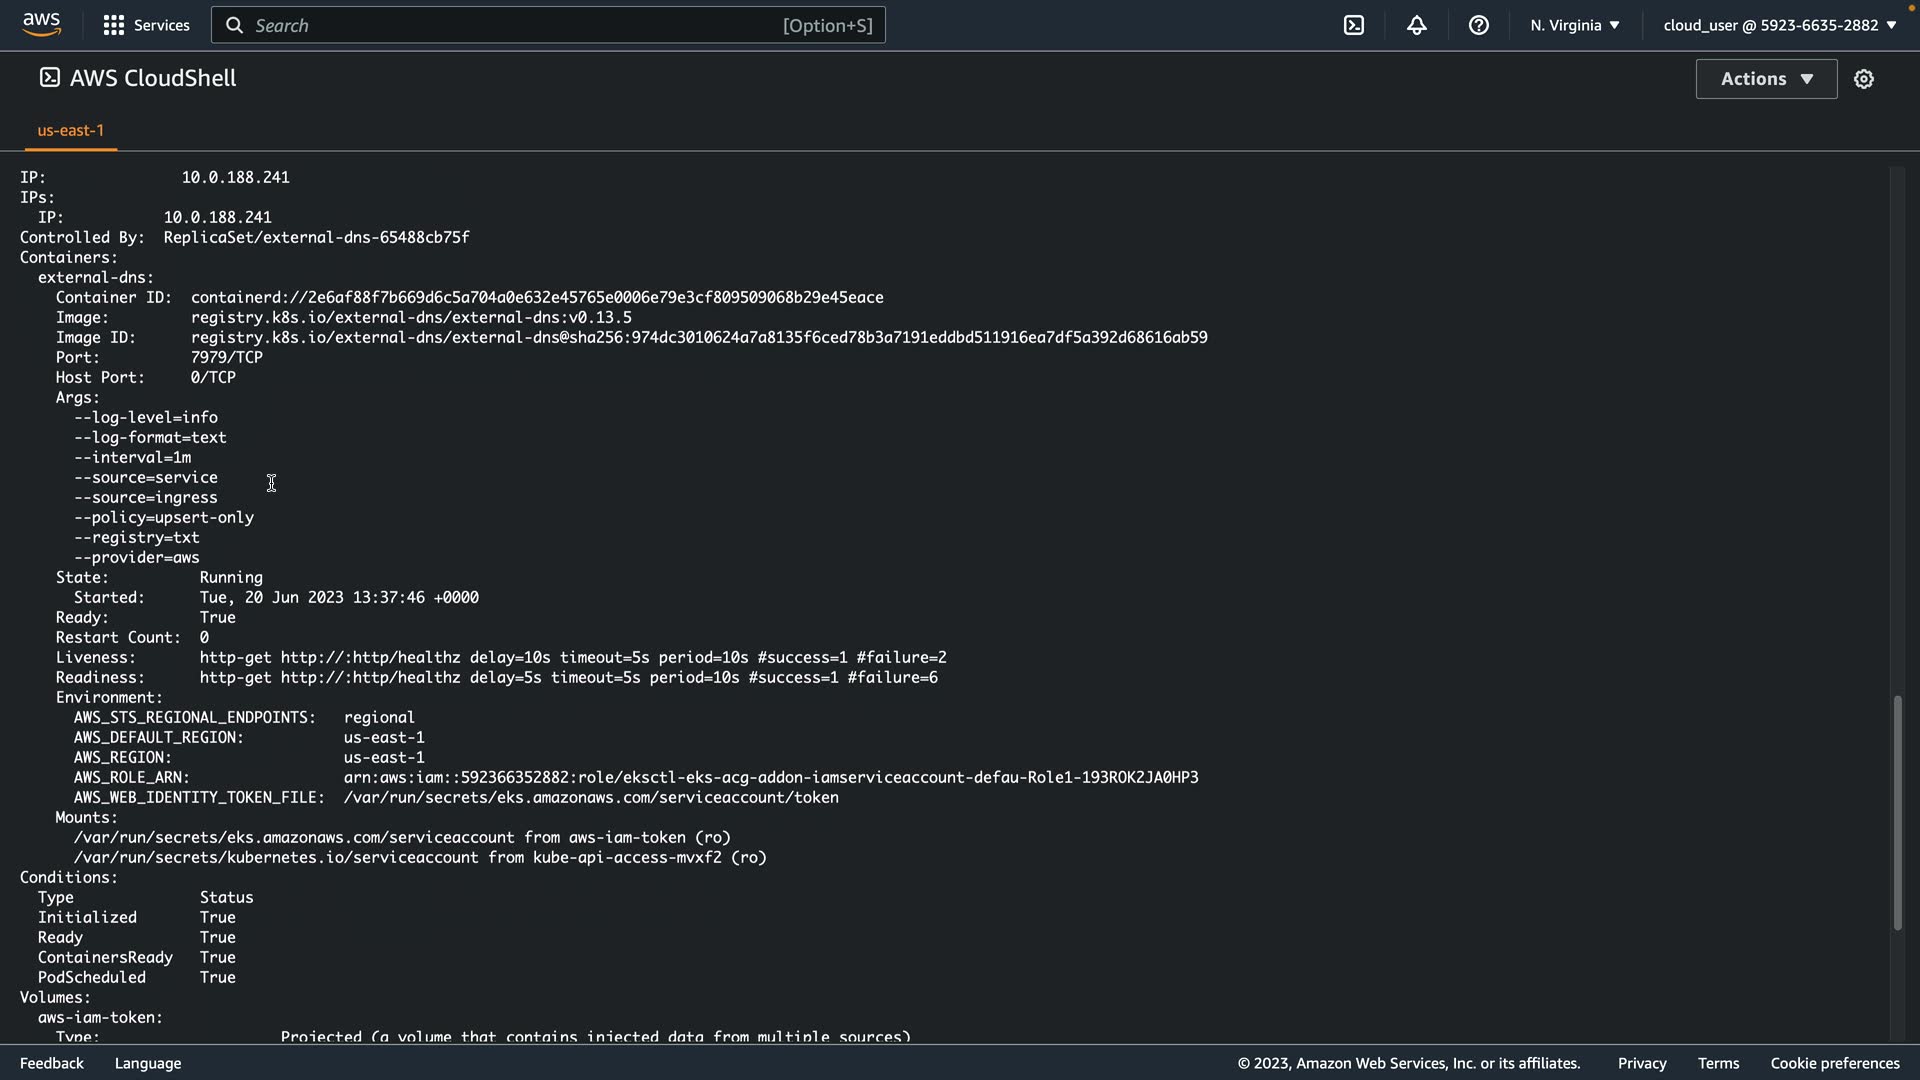This screenshot has height=1080, width=1920.
Task: Click terminal icon beside AWS CloudShell title
Action: tap(49, 78)
